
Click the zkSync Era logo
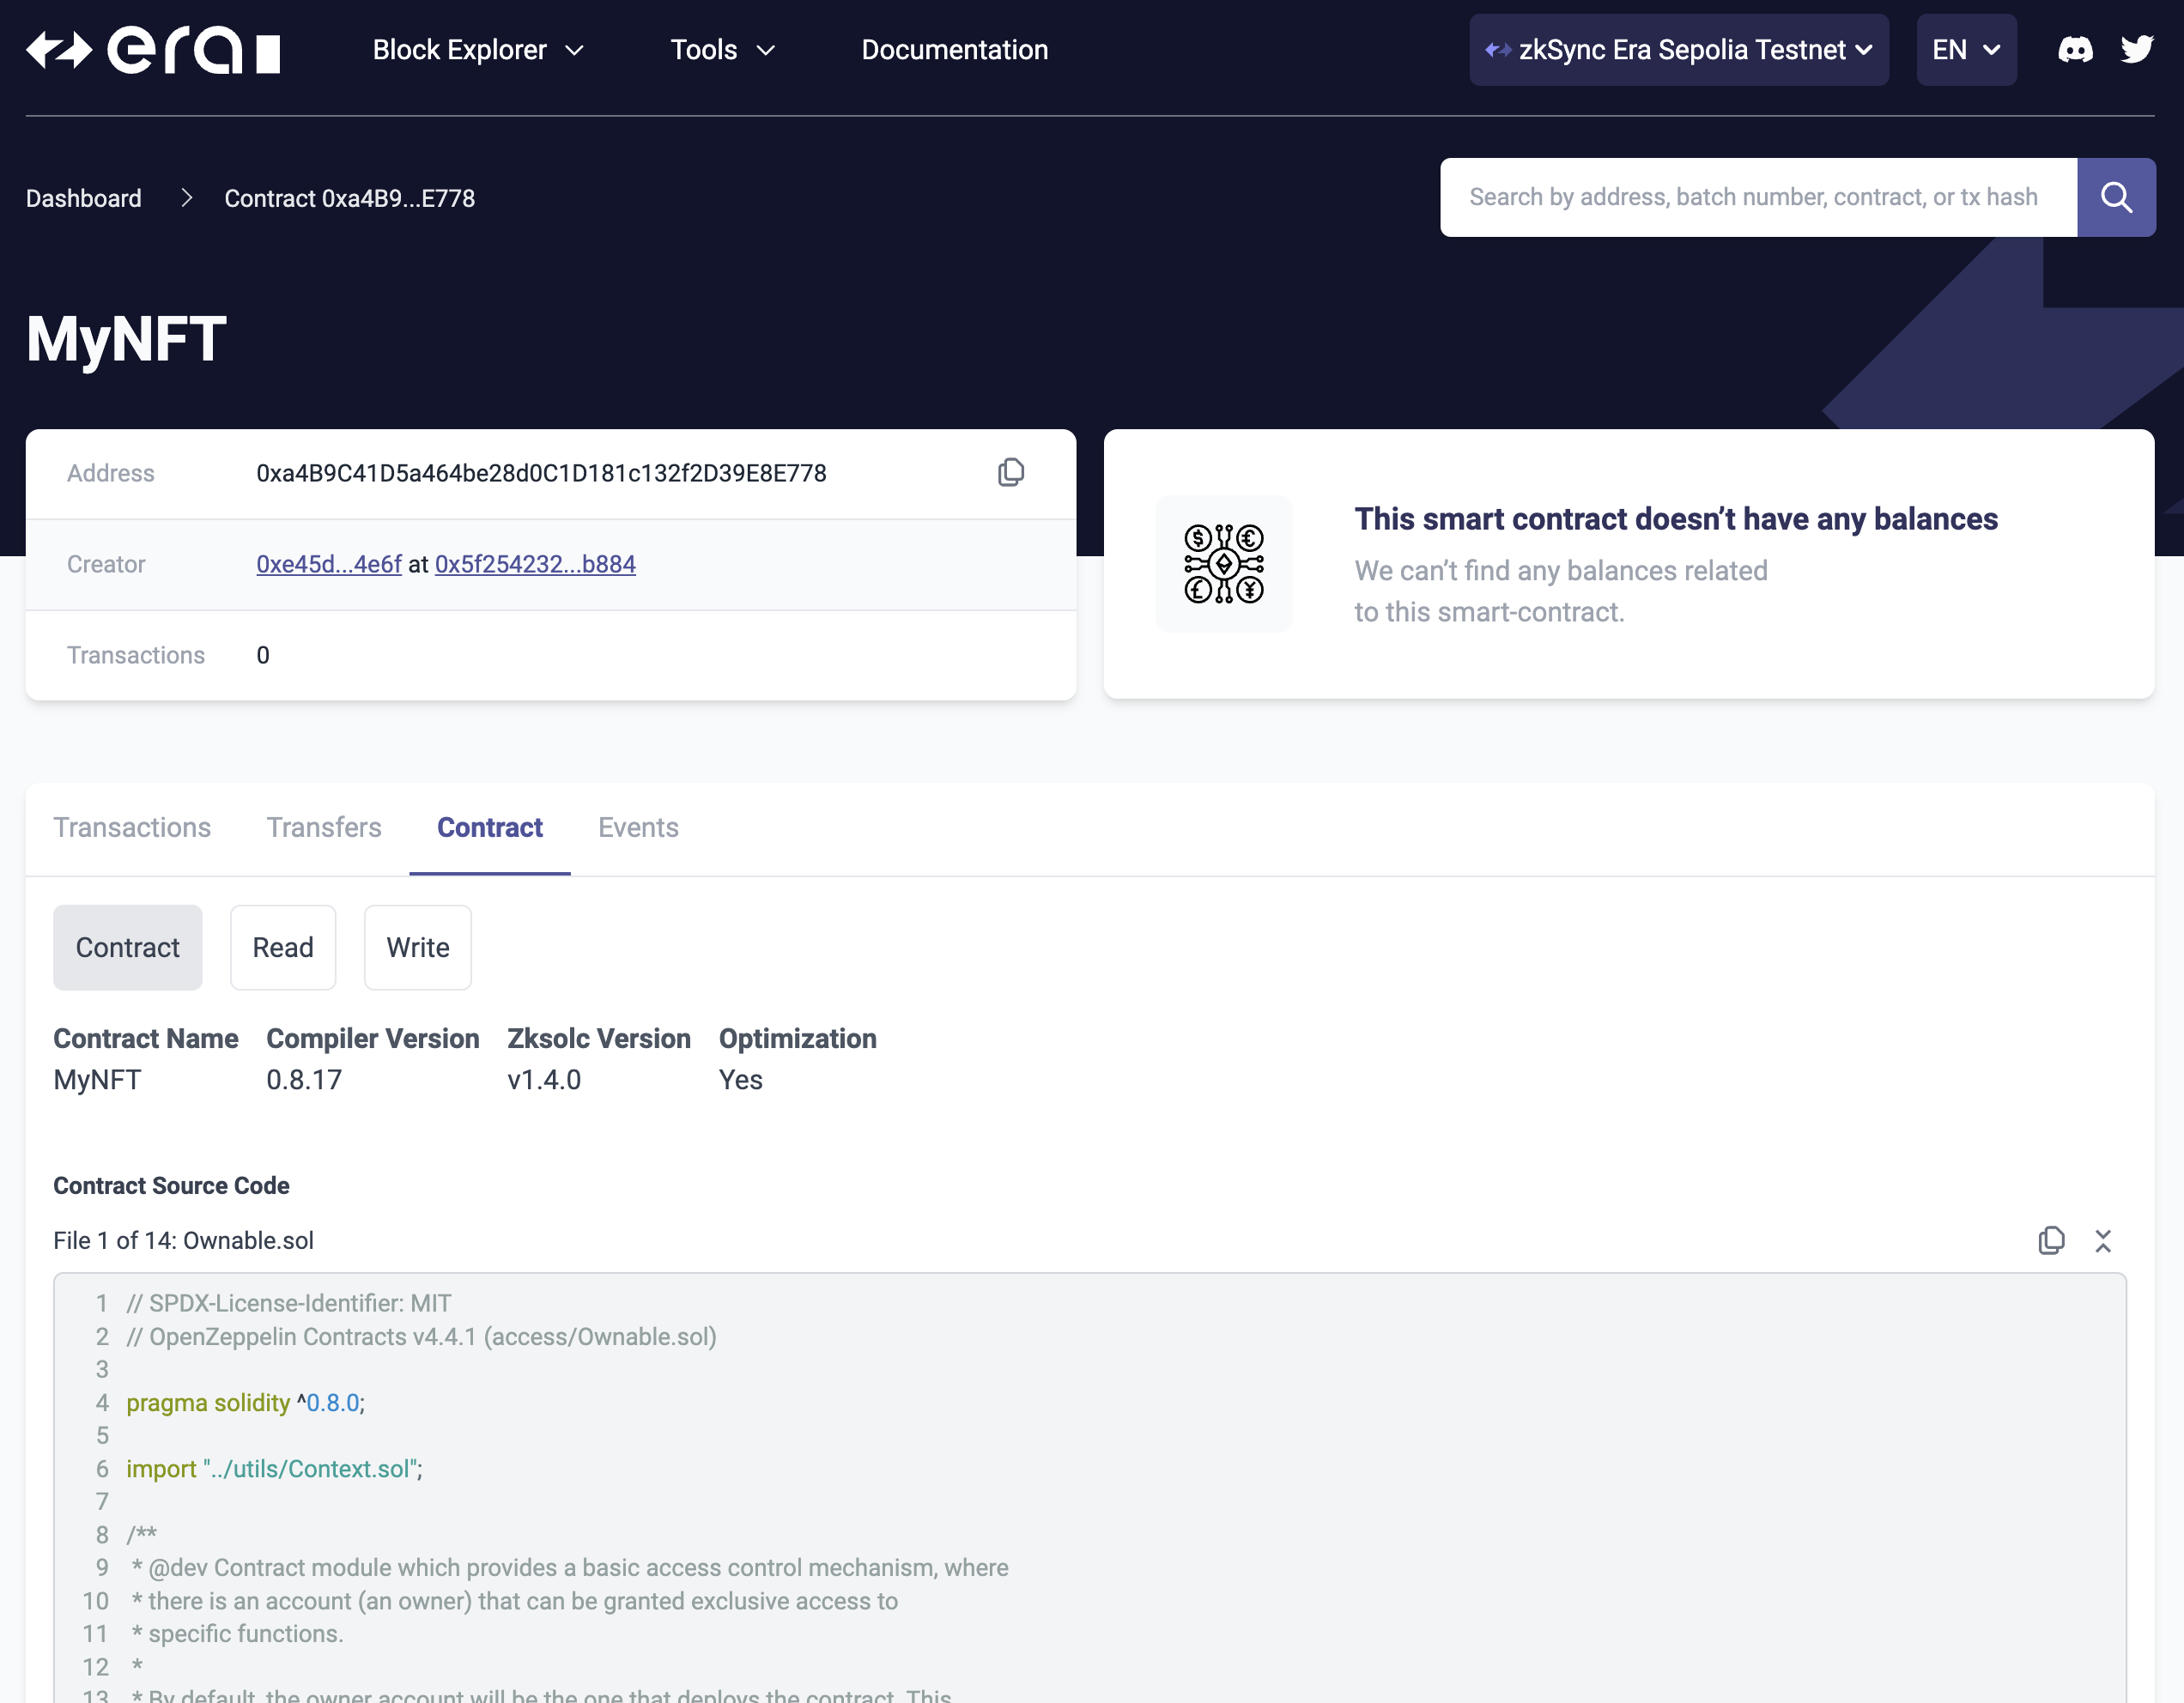153,50
